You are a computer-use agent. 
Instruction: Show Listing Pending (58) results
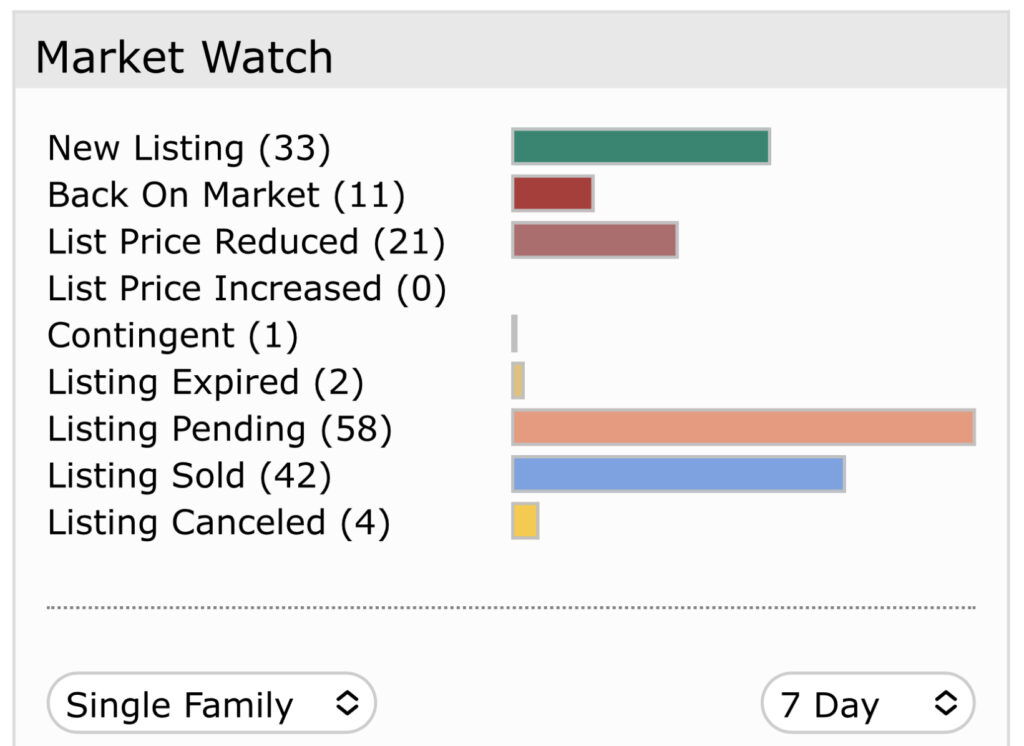219,429
